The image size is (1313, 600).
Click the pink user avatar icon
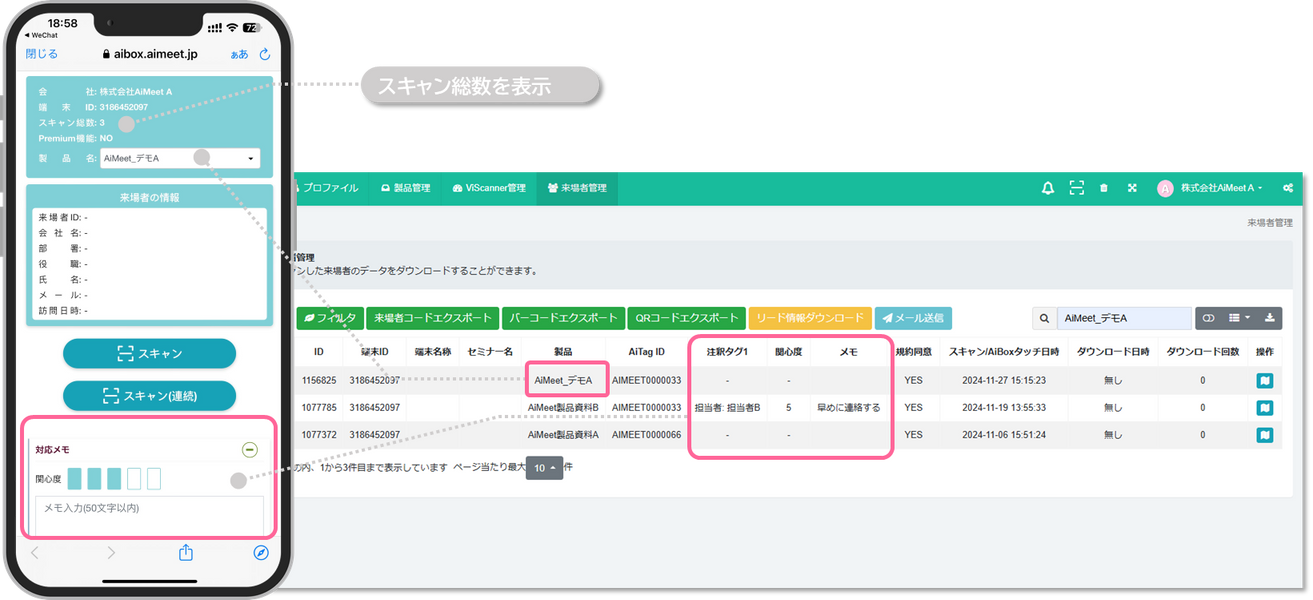point(1165,188)
